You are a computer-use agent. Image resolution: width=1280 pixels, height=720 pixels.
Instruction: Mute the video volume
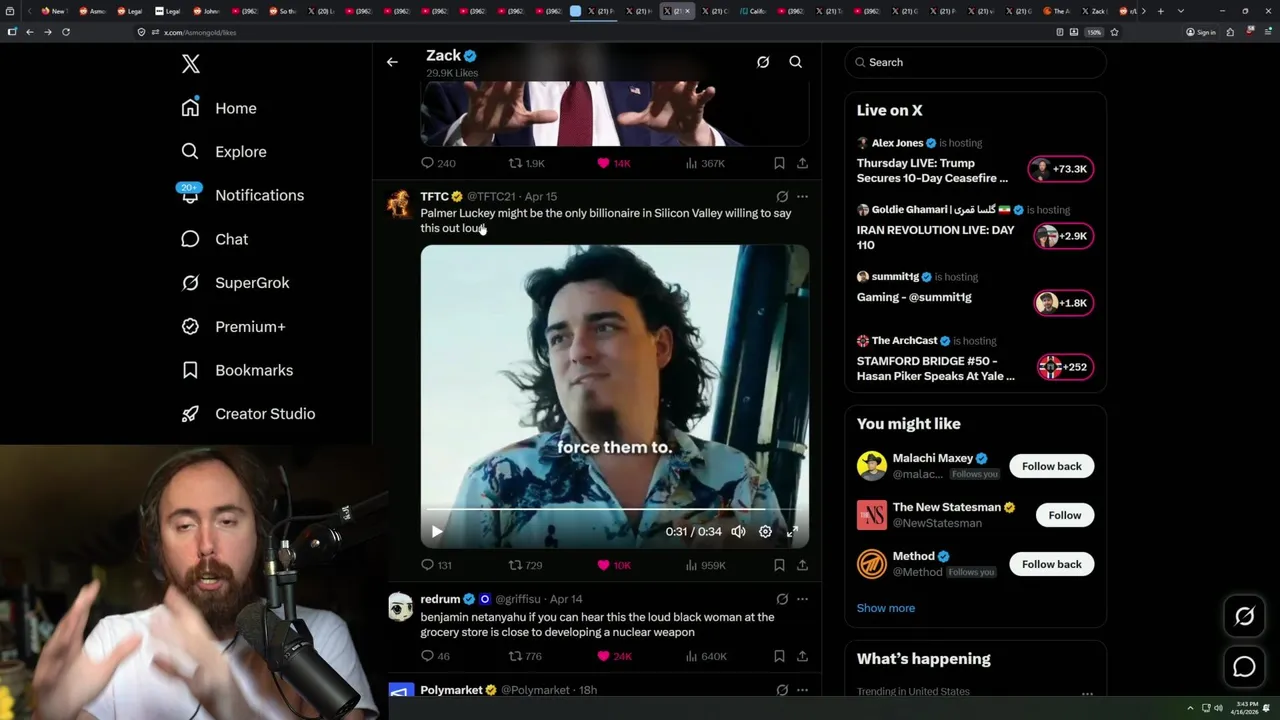(738, 532)
